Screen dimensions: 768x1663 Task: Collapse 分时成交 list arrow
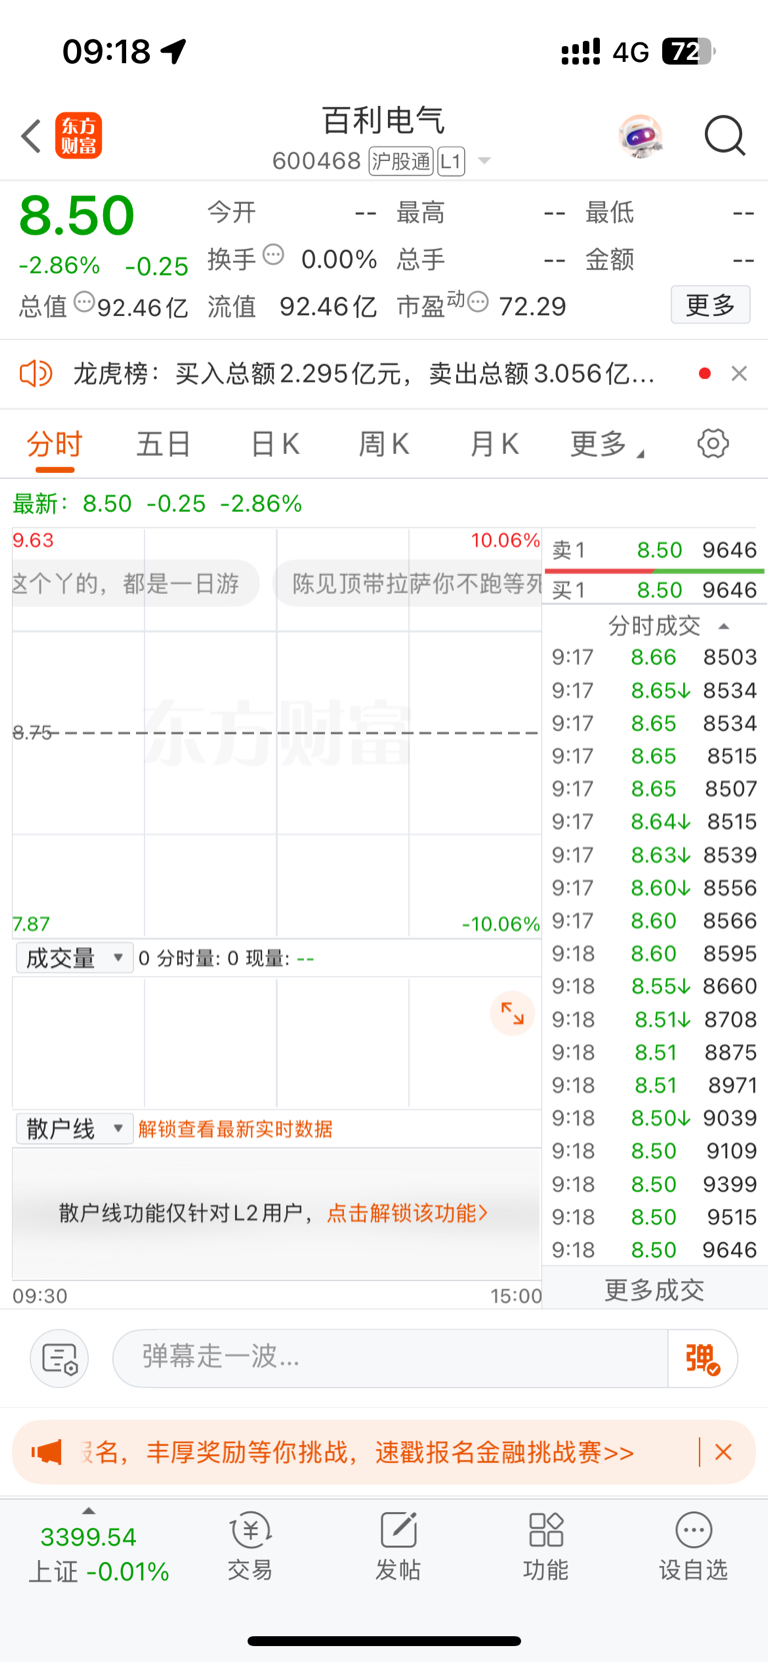pyautogui.click(x=724, y=626)
